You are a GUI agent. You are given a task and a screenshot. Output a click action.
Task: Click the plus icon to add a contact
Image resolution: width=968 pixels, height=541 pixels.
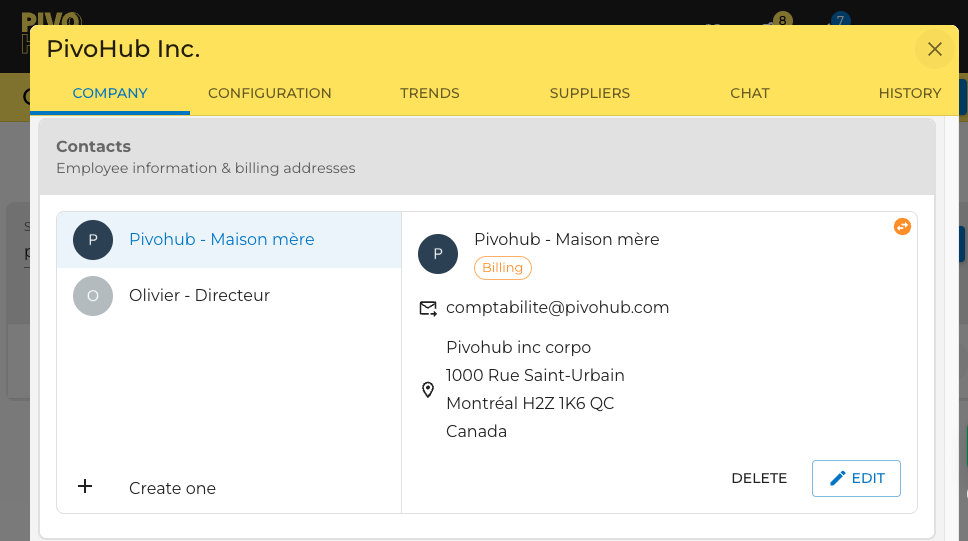click(85, 486)
